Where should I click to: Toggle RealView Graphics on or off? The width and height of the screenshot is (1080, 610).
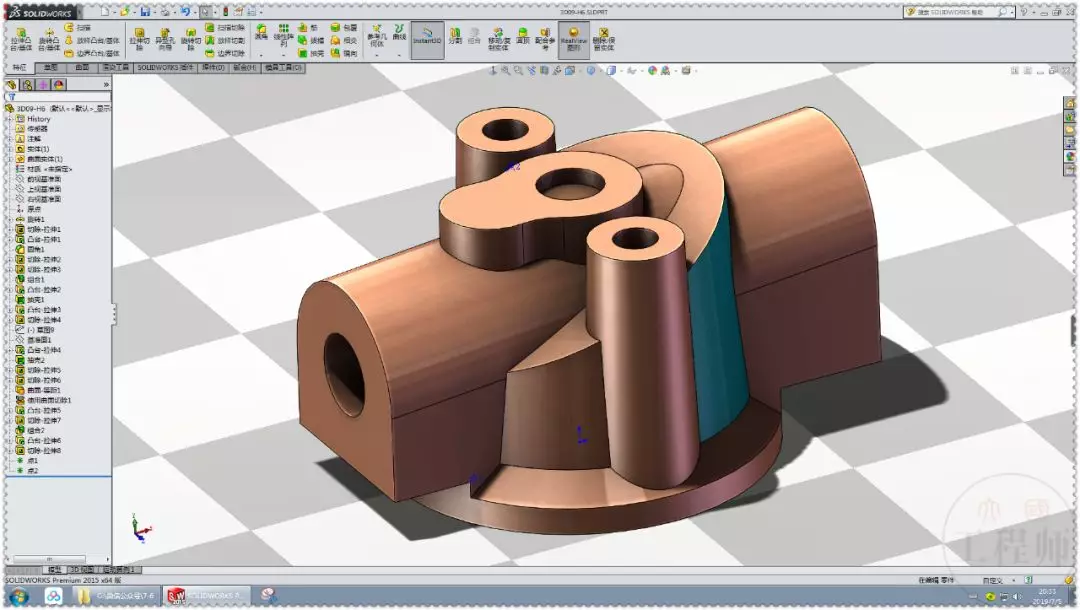tap(574, 39)
